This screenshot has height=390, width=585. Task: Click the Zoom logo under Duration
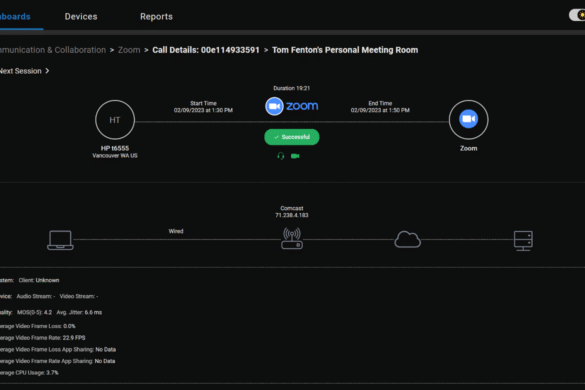291,106
